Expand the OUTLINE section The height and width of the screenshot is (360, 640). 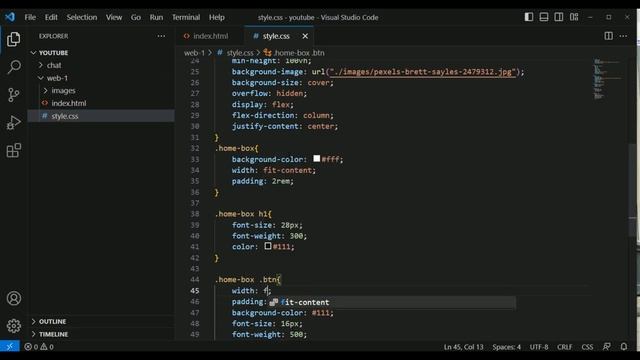(102, 322)
